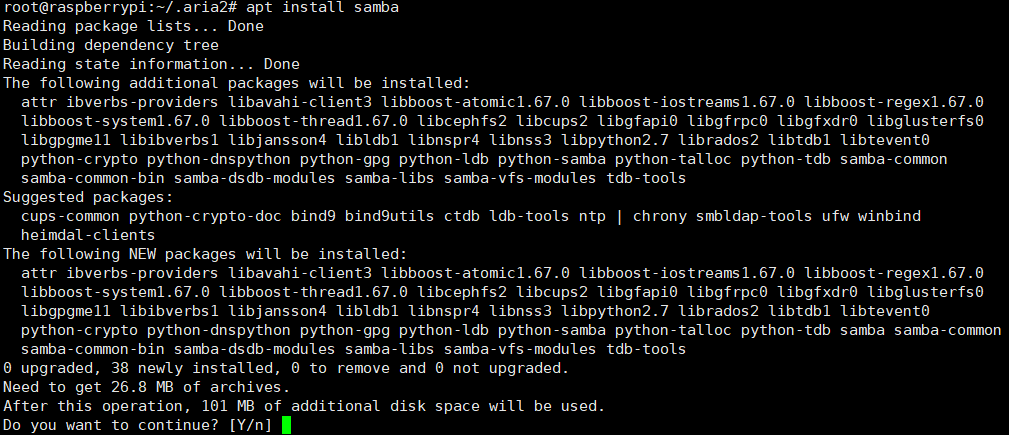This screenshot has width=1009, height=435.
Task: Click the '[Y/n]' confirmation prompt text
Action: pos(250,425)
